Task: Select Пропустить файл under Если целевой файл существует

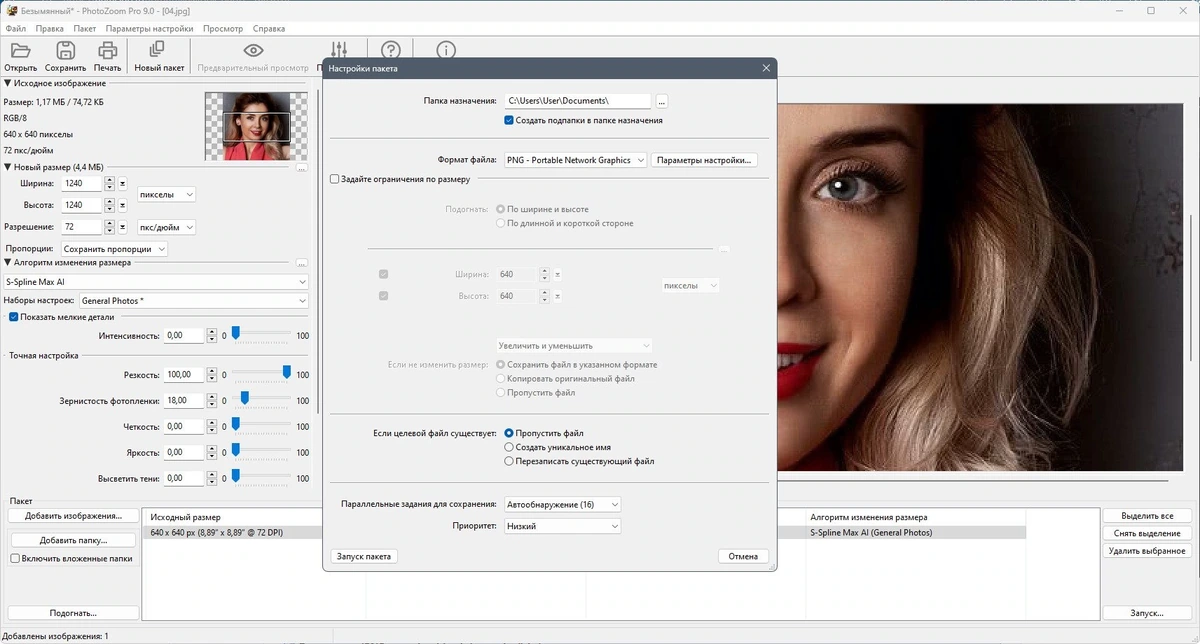Action: coord(509,433)
